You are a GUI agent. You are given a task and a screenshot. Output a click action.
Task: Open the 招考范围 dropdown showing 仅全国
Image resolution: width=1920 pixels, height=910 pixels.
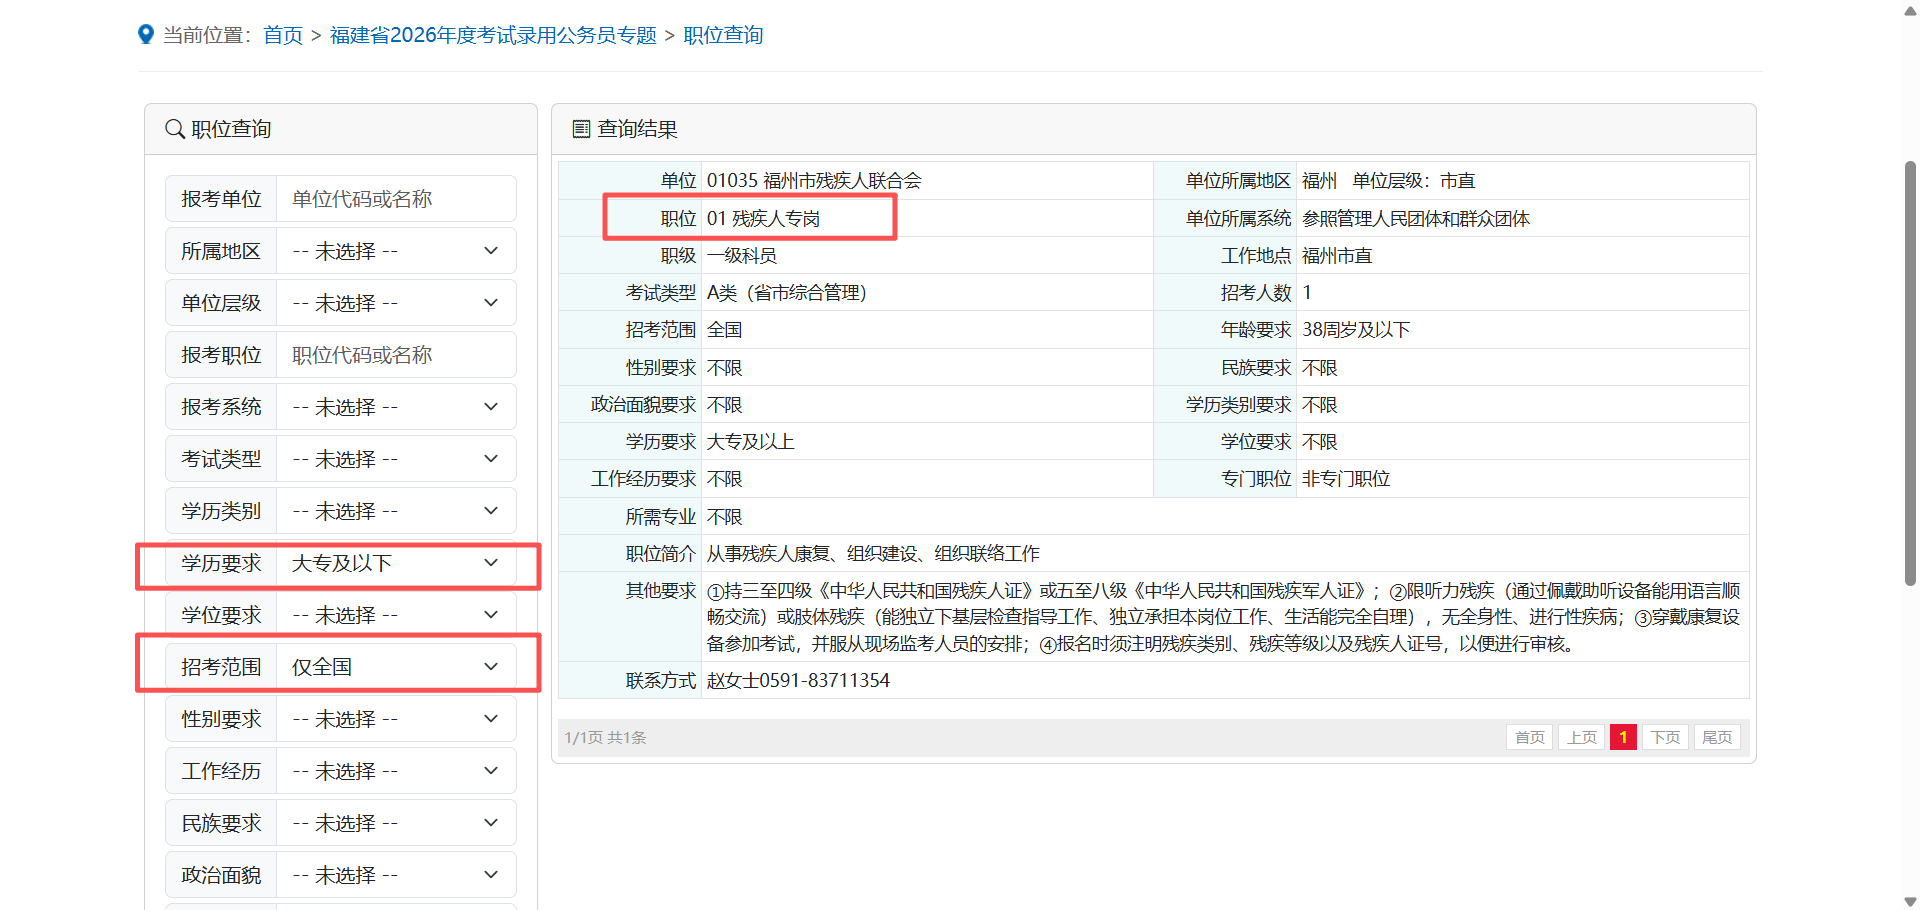[395, 667]
